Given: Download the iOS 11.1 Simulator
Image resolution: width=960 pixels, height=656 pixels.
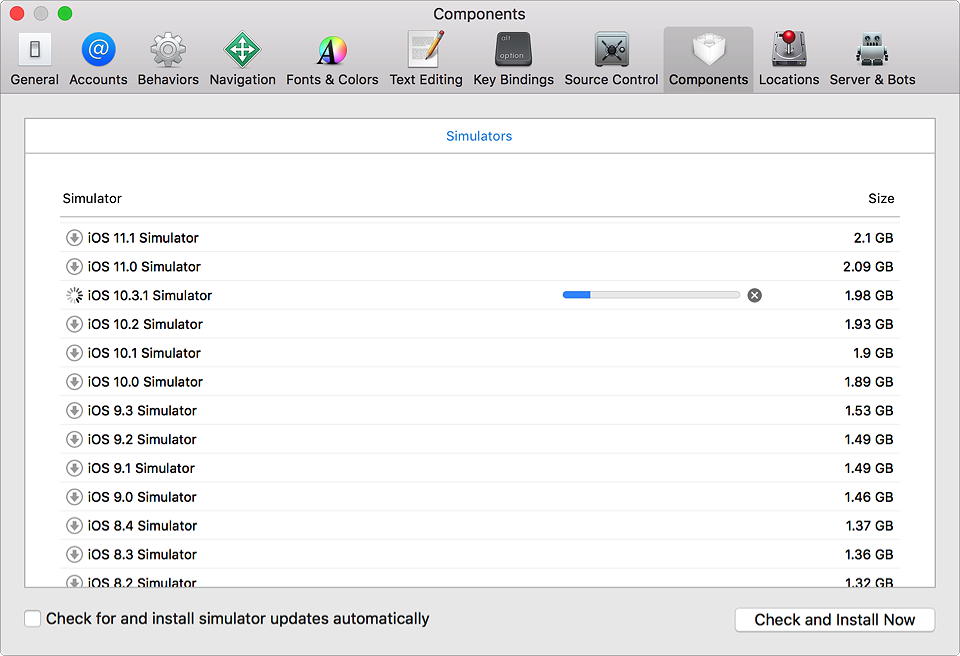Looking at the screenshot, I should coord(74,238).
